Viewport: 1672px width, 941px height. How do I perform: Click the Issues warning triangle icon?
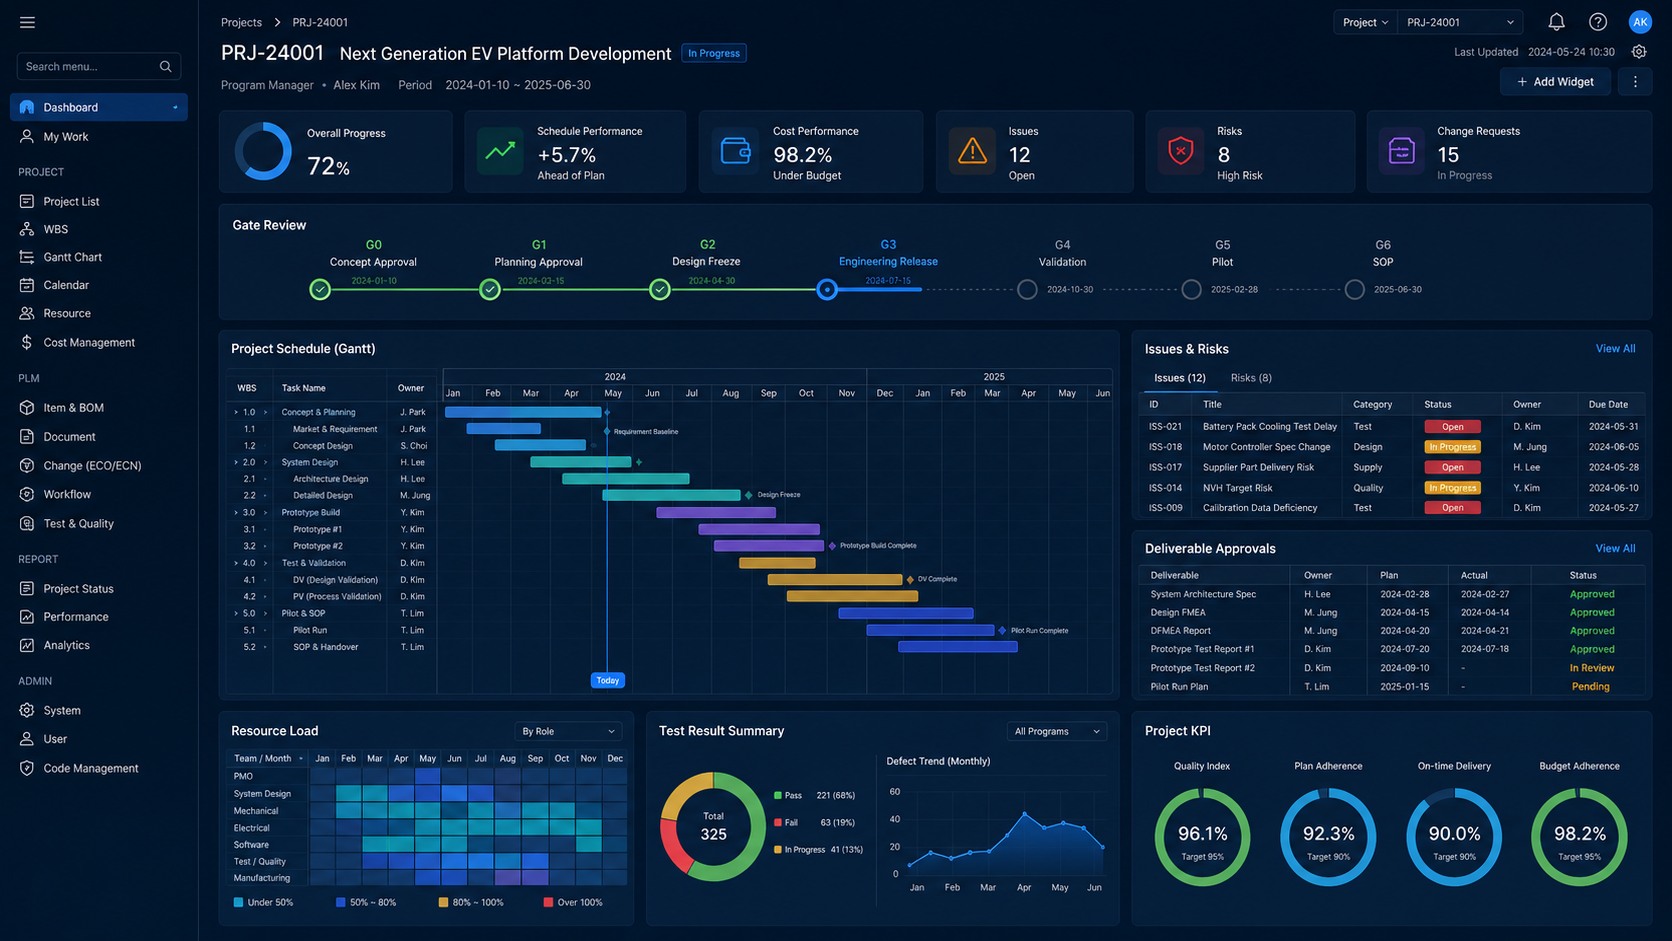[x=972, y=152]
